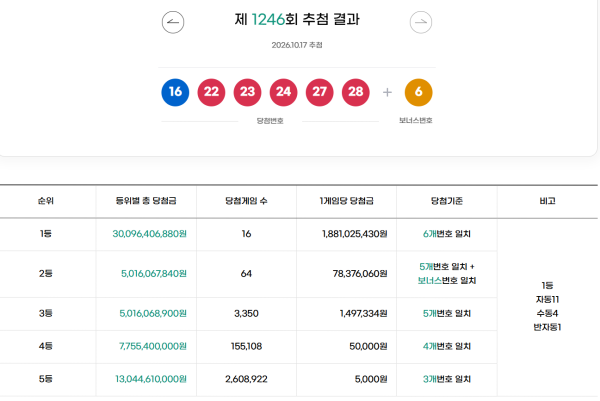Screen dimensions: 600x401
Task: Click criteria 3개번호 일치
Action: (x=447, y=379)
